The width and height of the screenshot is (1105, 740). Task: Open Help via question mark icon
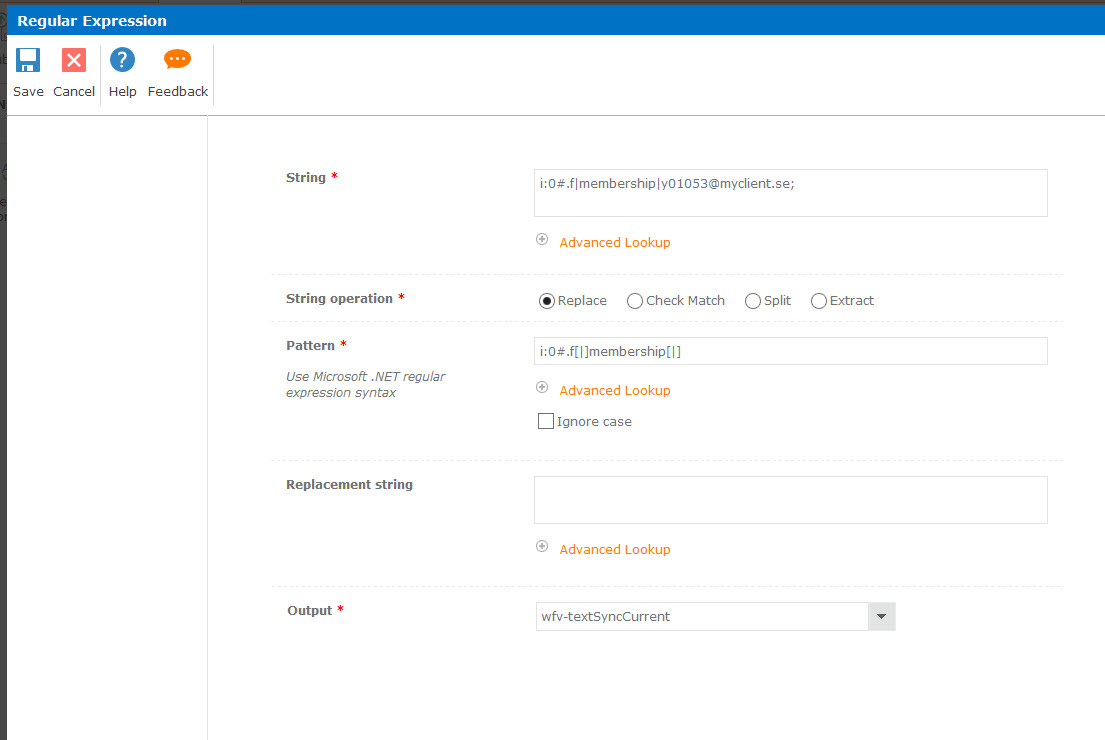[x=122, y=60]
